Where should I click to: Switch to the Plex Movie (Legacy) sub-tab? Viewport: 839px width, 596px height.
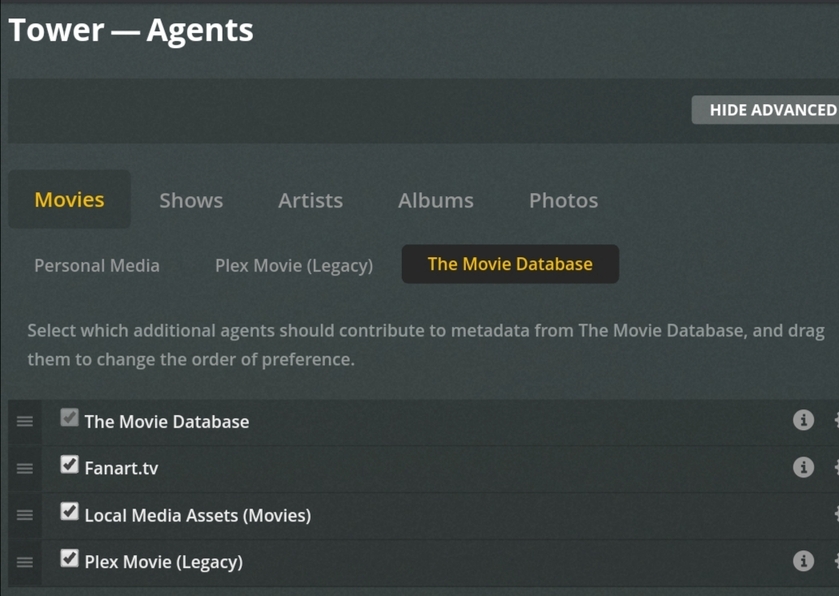[x=294, y=265]
